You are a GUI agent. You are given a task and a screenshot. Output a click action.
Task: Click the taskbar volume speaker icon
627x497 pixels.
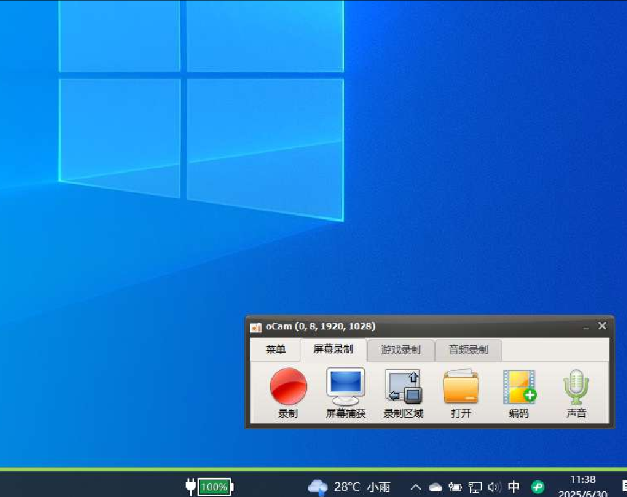[493, 487]
